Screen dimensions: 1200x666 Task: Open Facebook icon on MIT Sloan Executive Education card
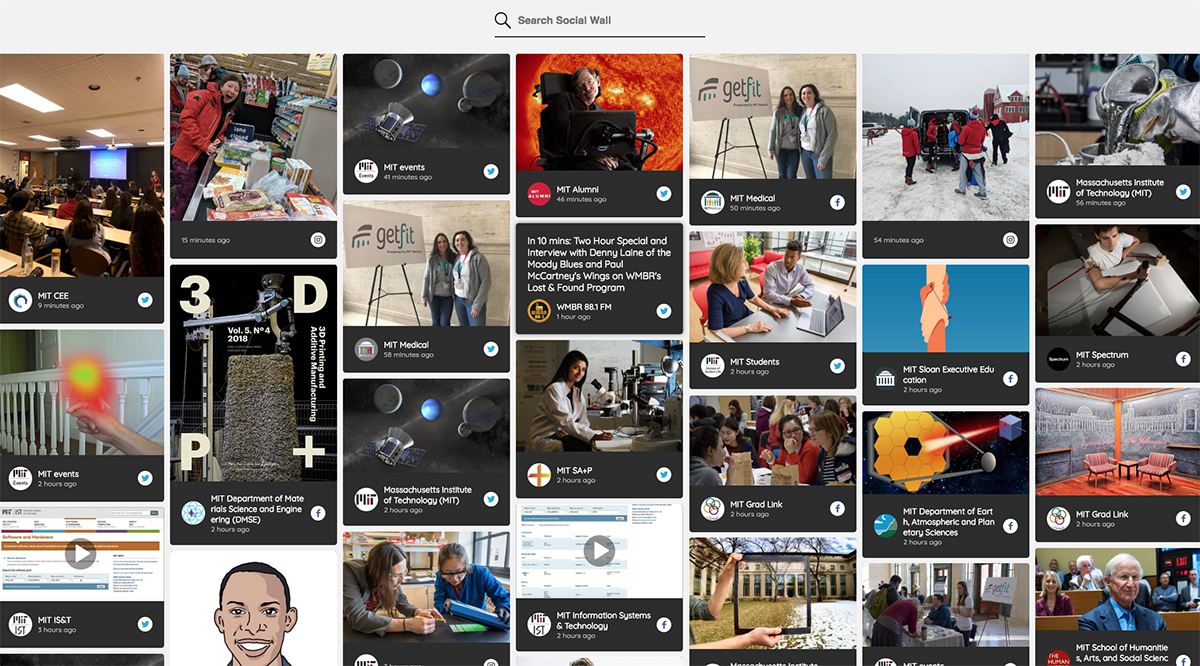click(x=1010, y=379)
